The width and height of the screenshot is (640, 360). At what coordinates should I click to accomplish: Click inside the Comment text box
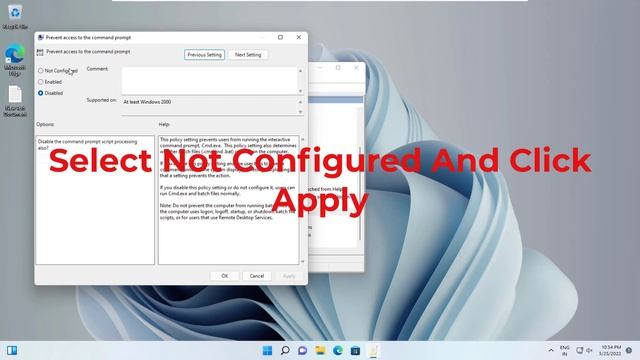click(x=209, y=81)
